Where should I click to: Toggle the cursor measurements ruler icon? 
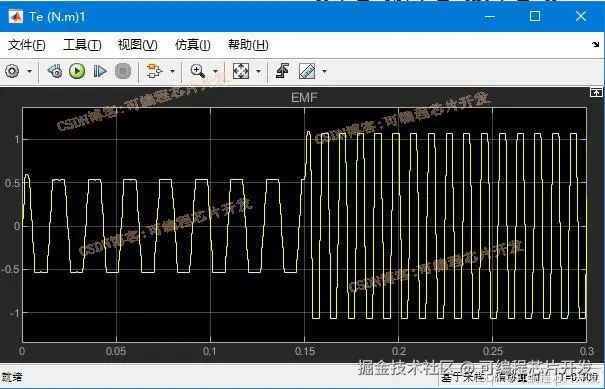pos(307,71)
